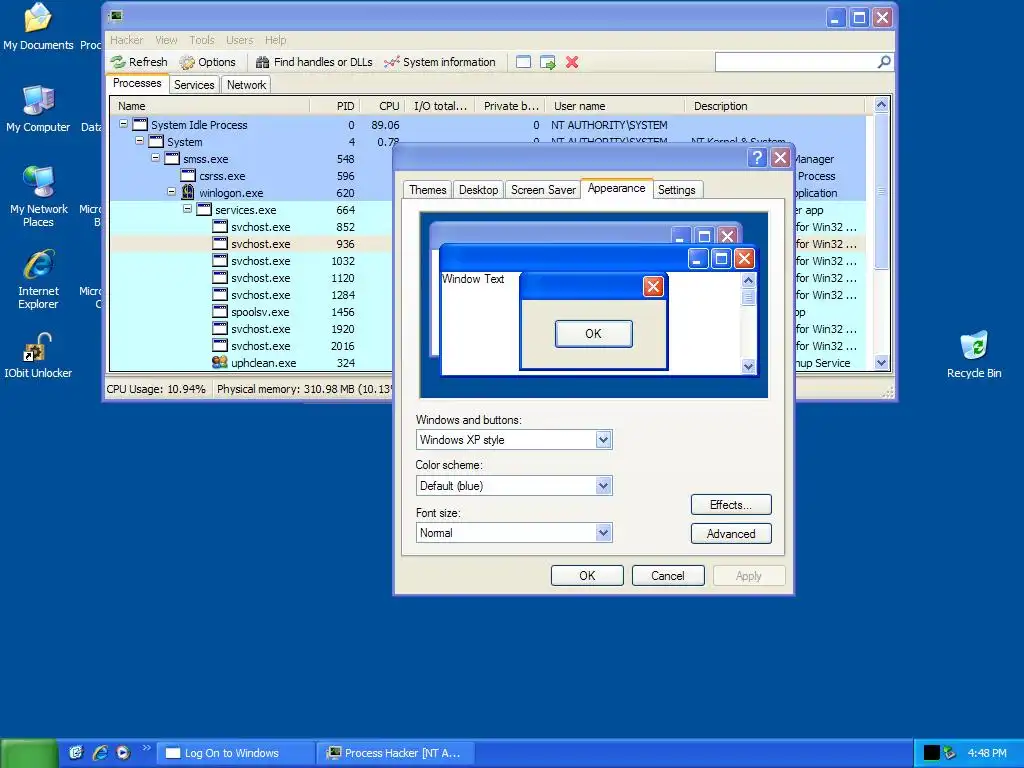
Task: Expand the quick launch overflow chevron
Action: click(x=146, y=748)
